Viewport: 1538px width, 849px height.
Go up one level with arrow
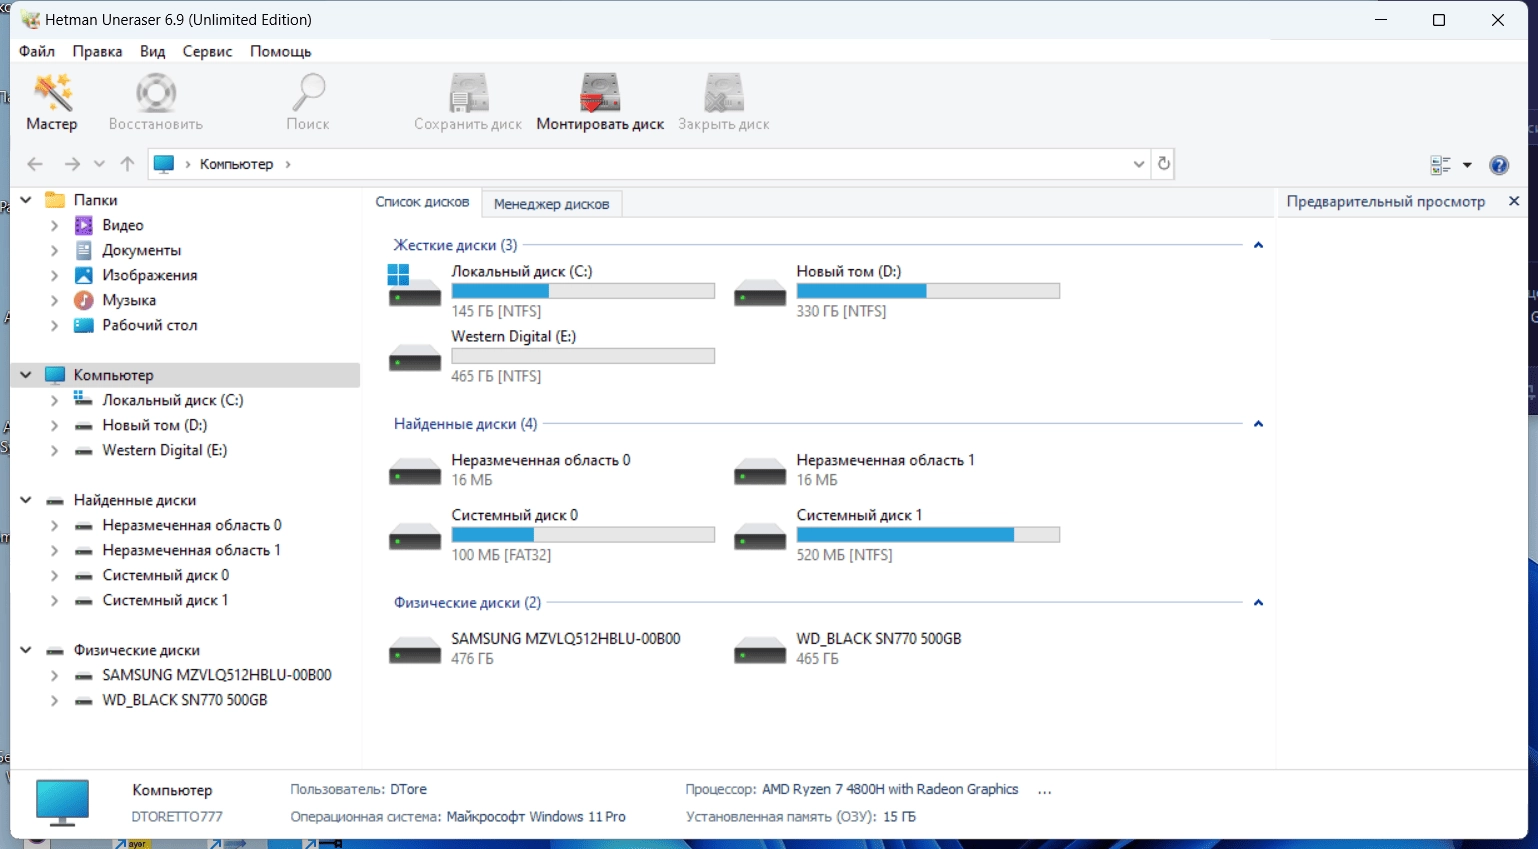tap(127, 164)
